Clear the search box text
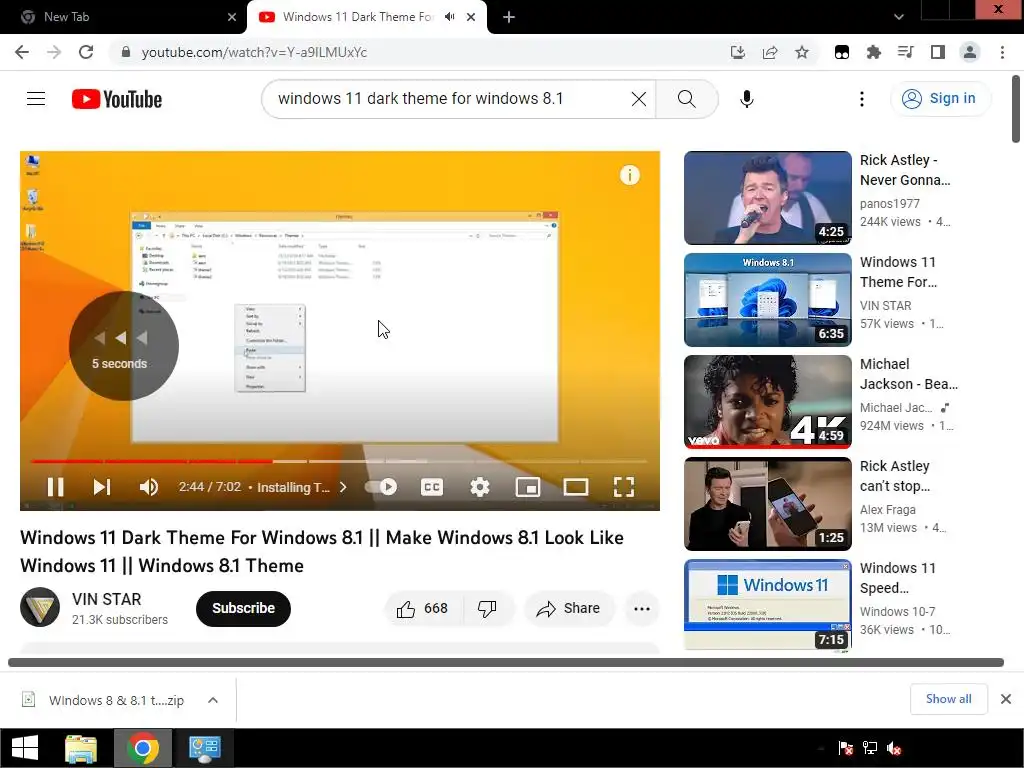This screenshot has width=1024, height=768. click(x=639, y=99)
